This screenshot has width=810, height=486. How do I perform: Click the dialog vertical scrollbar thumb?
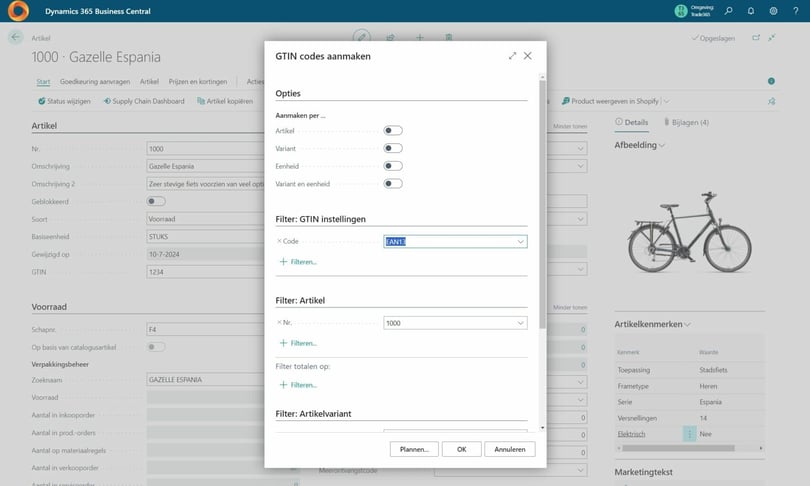click(542, 204)
